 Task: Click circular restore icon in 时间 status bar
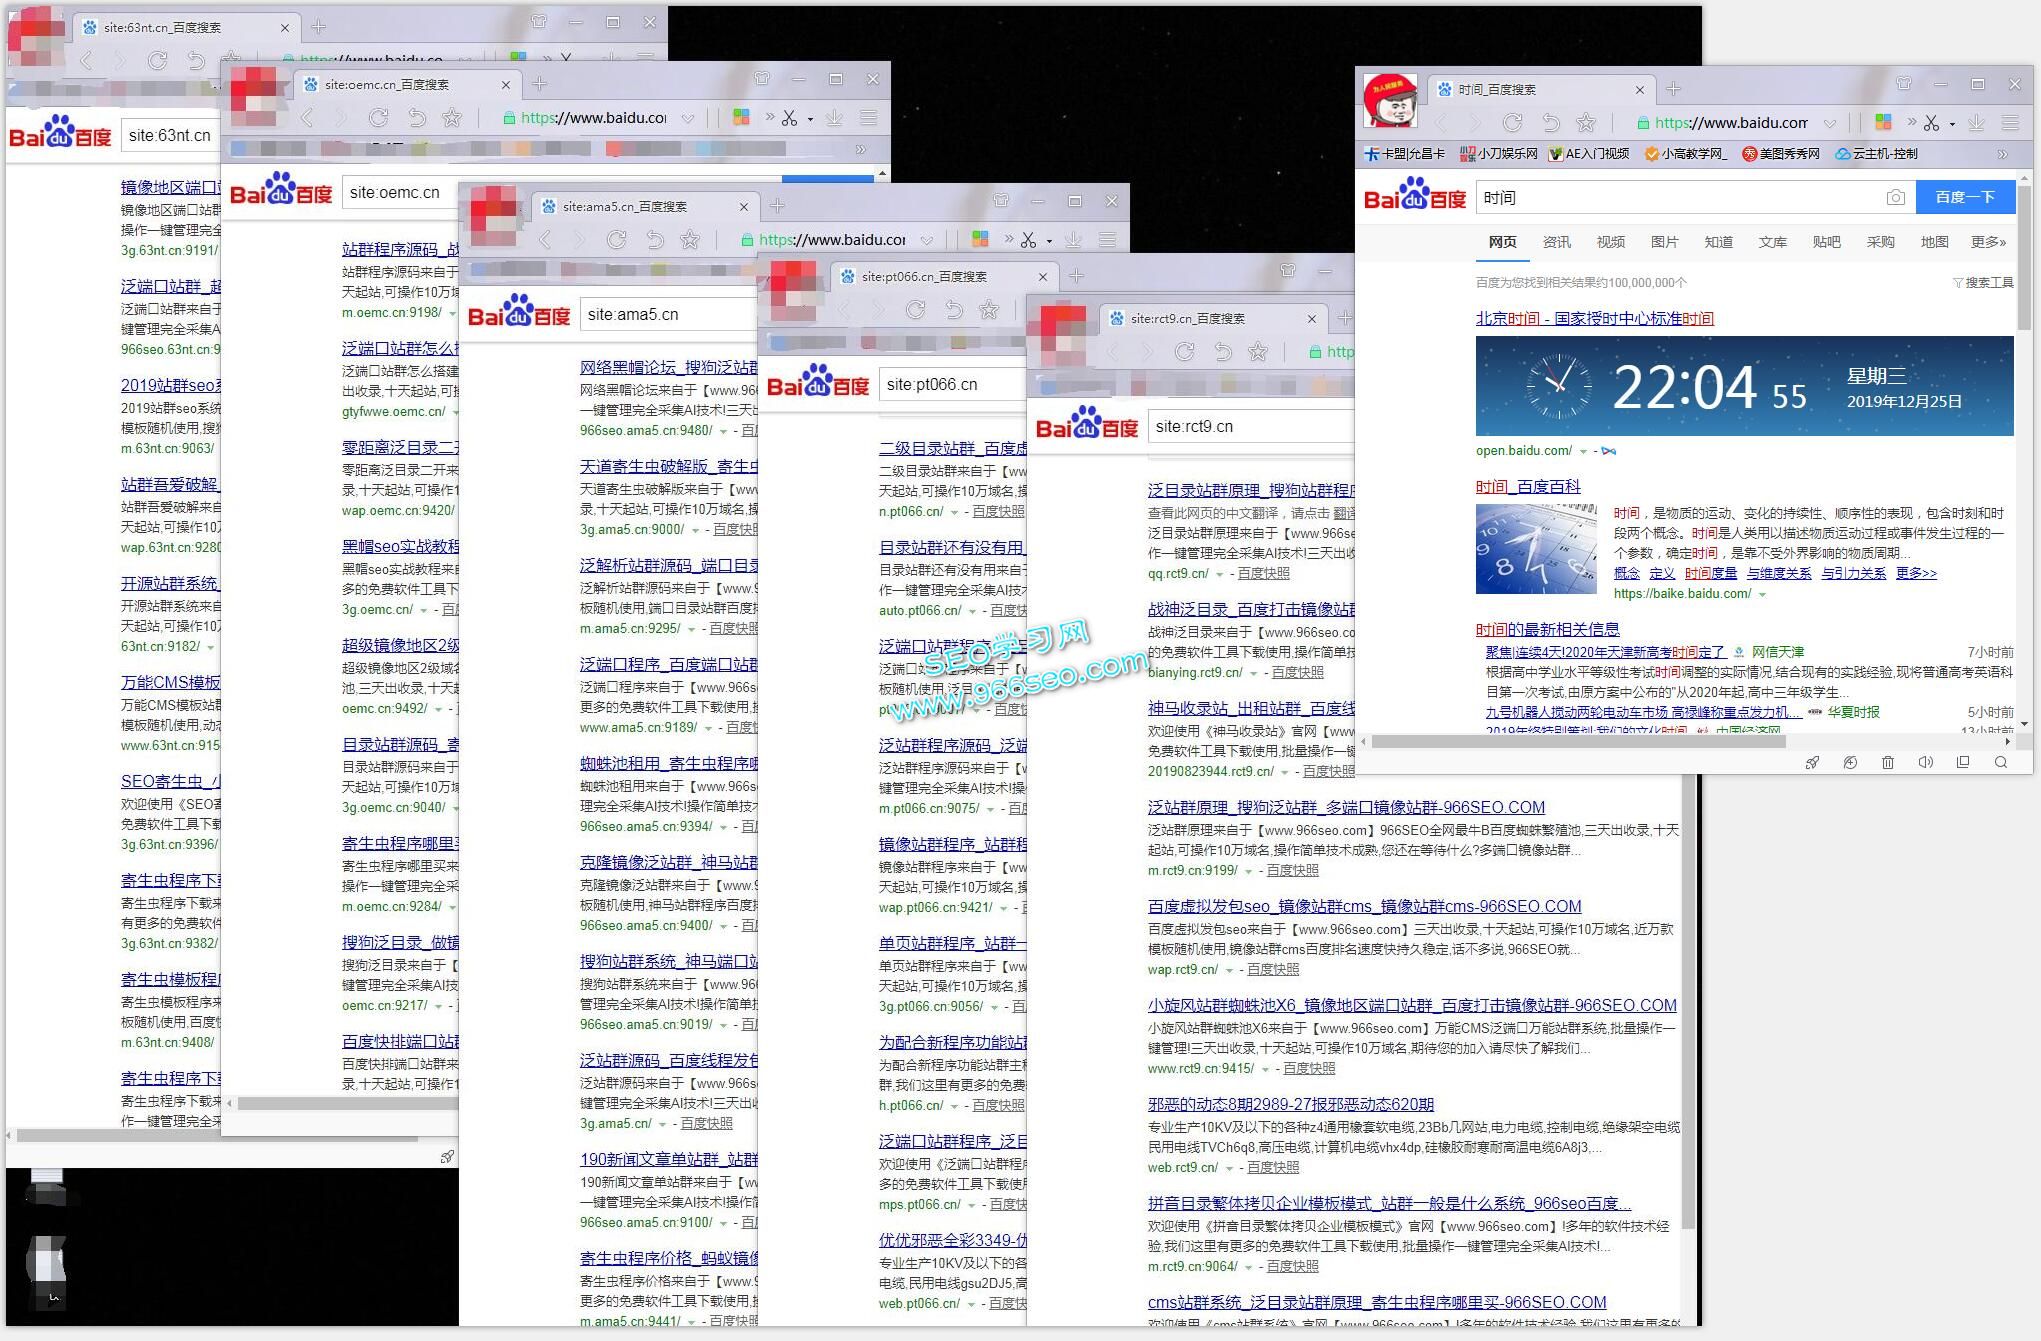pyautogui.click(x=1850, y=763)
